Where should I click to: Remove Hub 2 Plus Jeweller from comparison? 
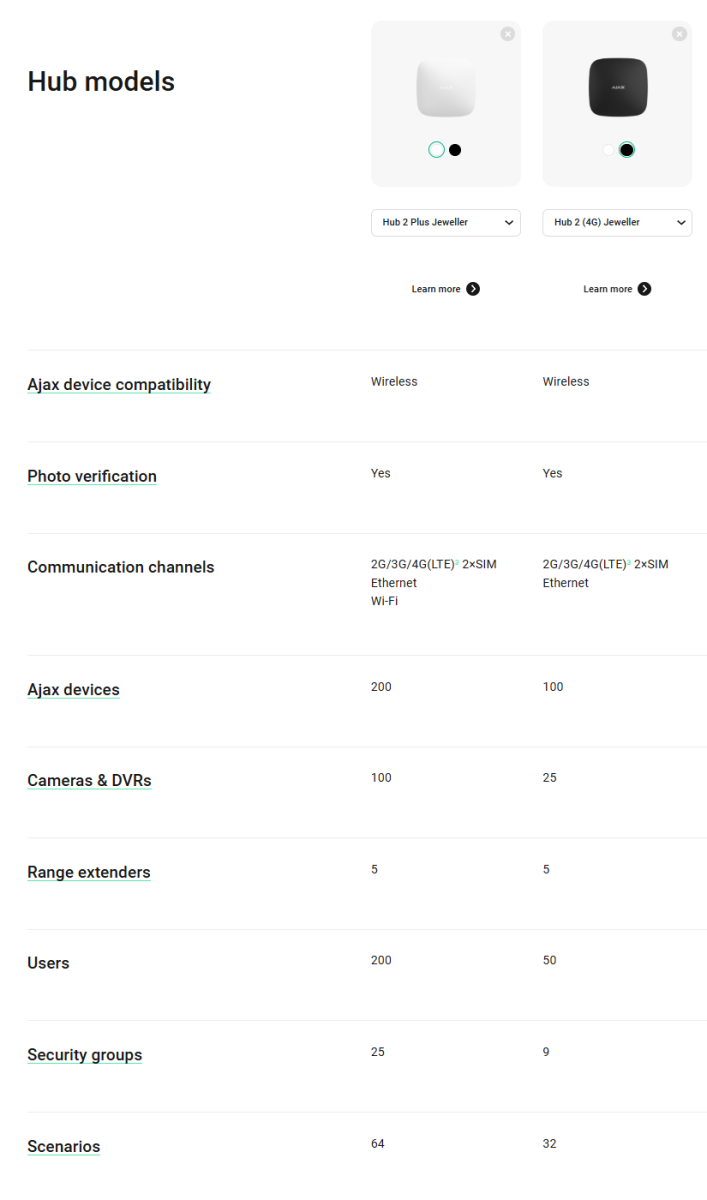point(508,34)
